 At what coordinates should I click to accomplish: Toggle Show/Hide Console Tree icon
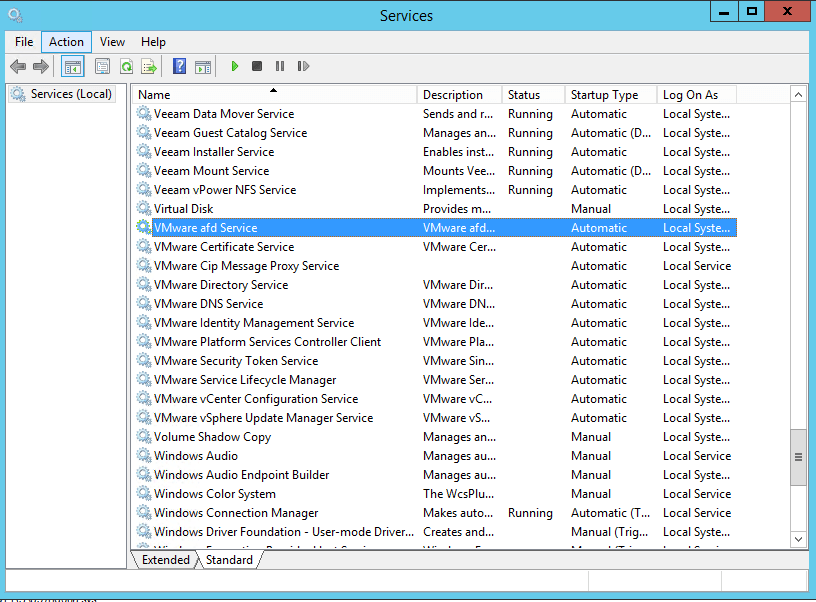73,67
